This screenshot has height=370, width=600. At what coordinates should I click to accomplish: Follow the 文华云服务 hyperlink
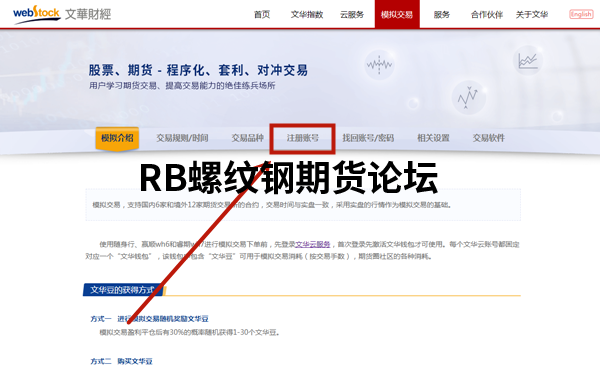pyautogui.click(x=313, y=244)
